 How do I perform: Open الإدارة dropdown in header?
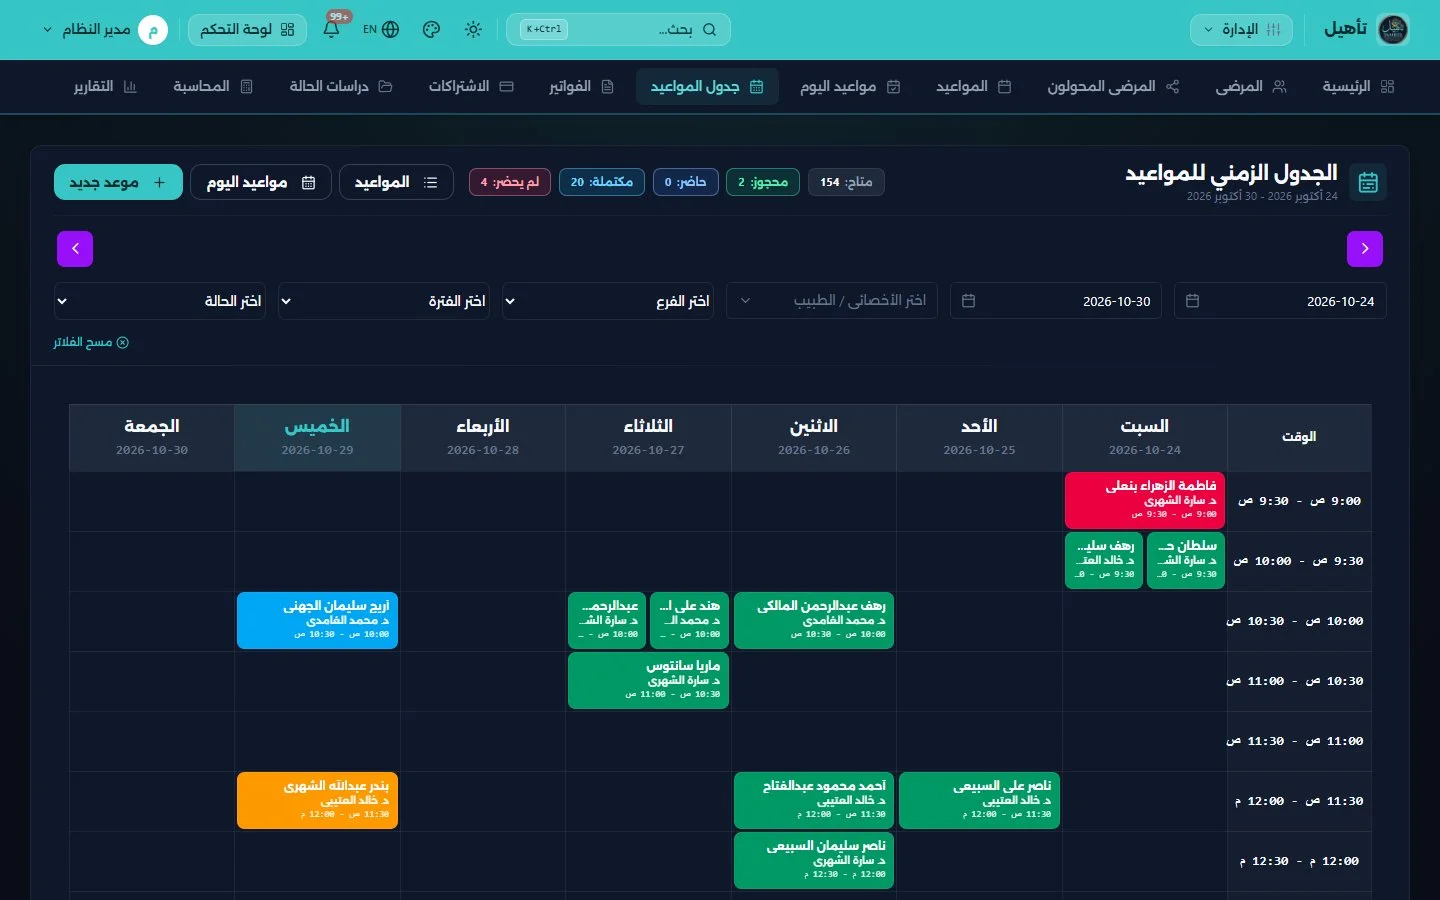1241,29
